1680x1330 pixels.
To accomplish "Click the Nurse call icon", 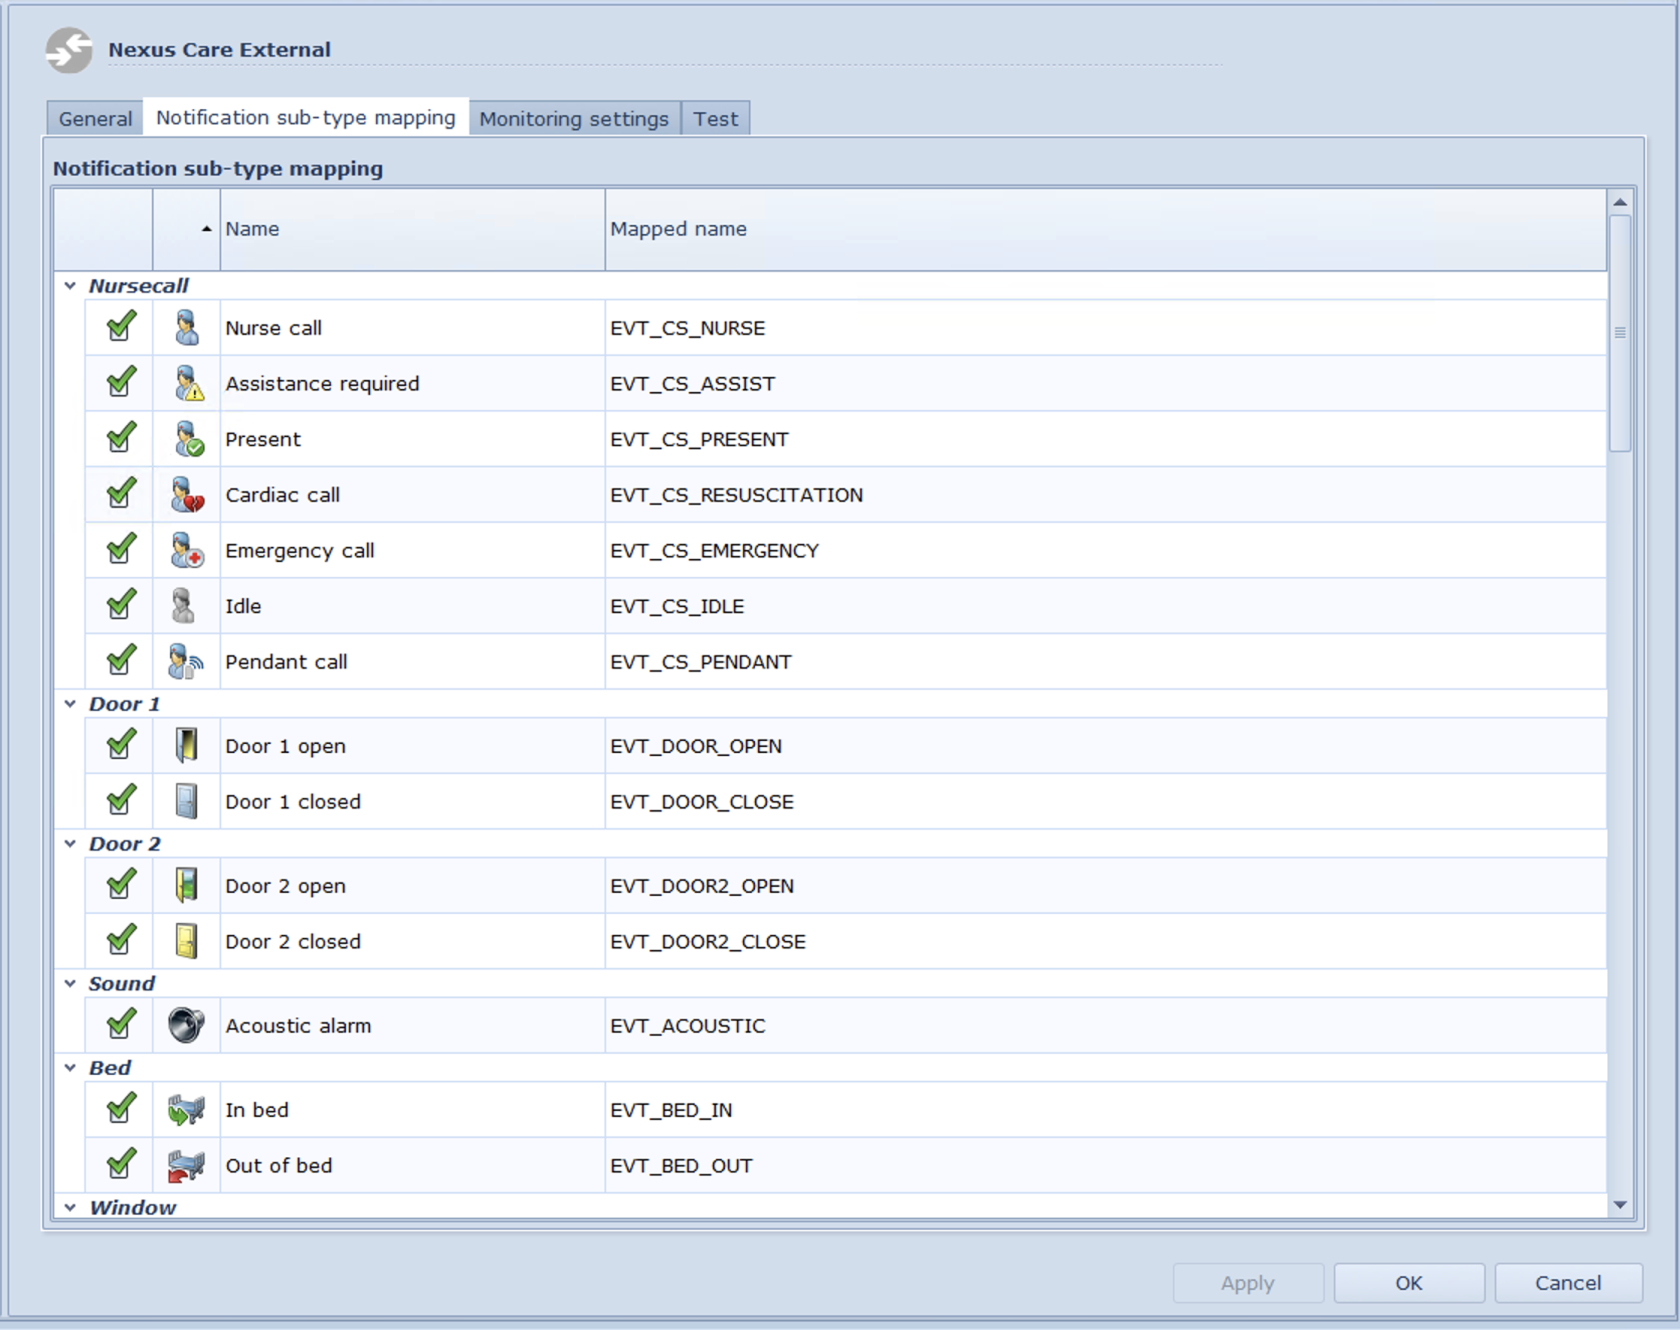I will (186, 327).
